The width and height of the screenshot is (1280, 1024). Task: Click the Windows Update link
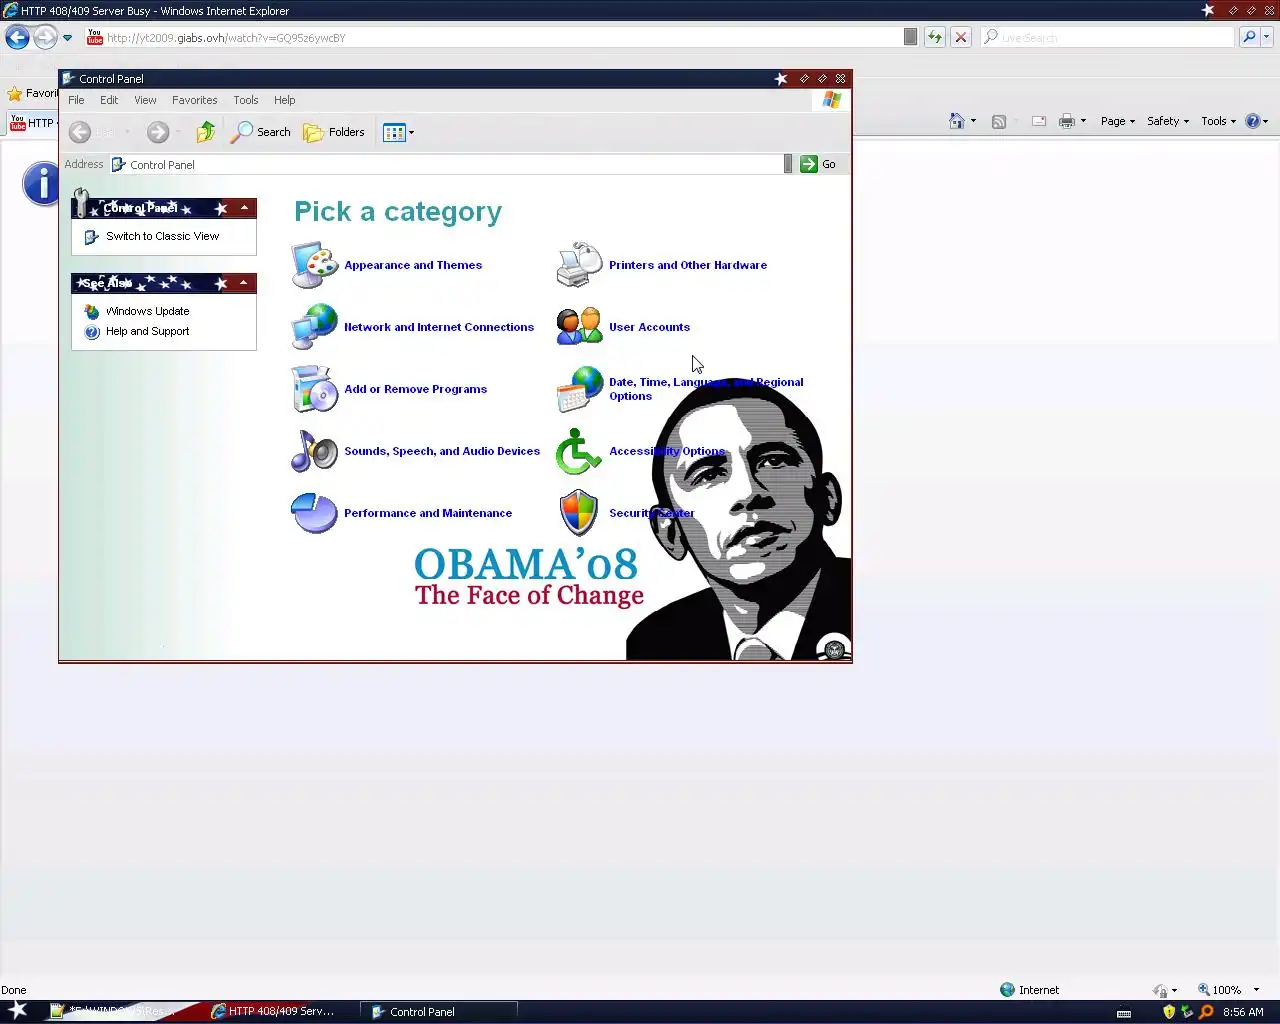(147, 311)
